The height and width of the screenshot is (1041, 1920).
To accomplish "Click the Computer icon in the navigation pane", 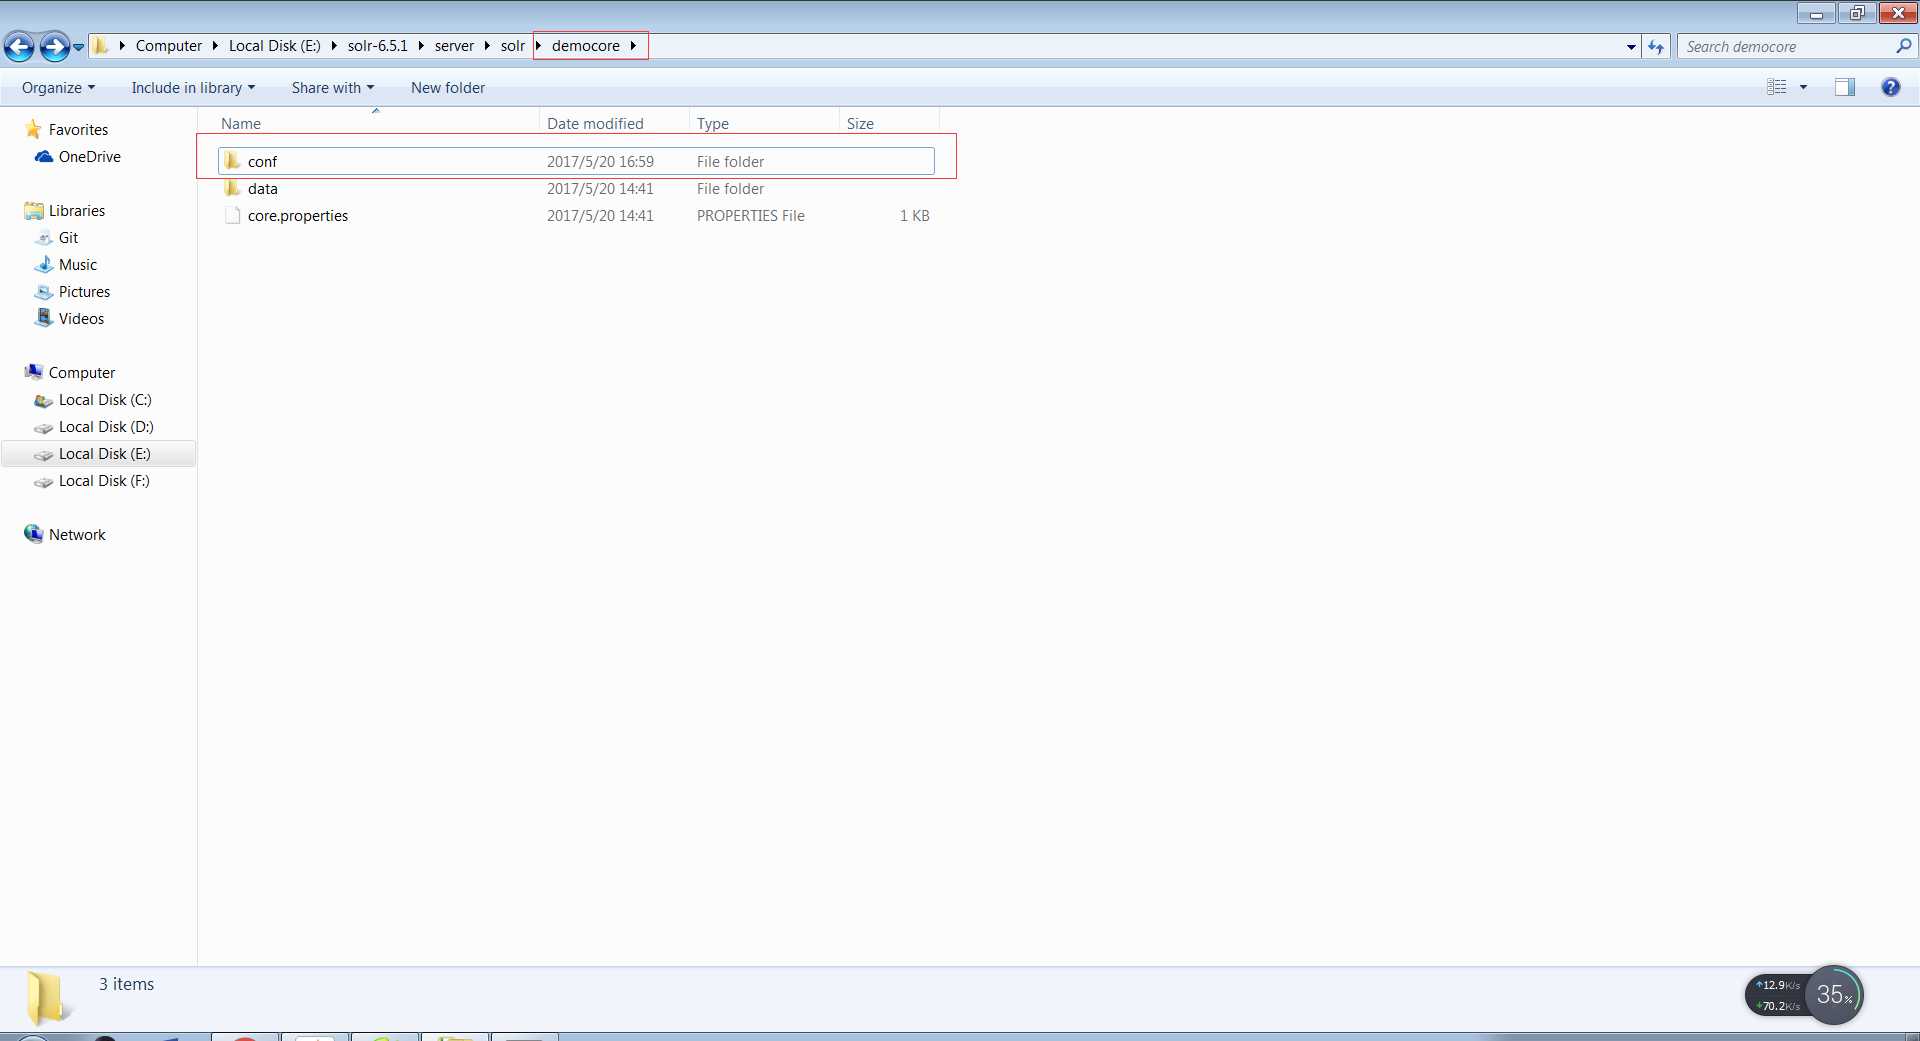I will point(33,372).
